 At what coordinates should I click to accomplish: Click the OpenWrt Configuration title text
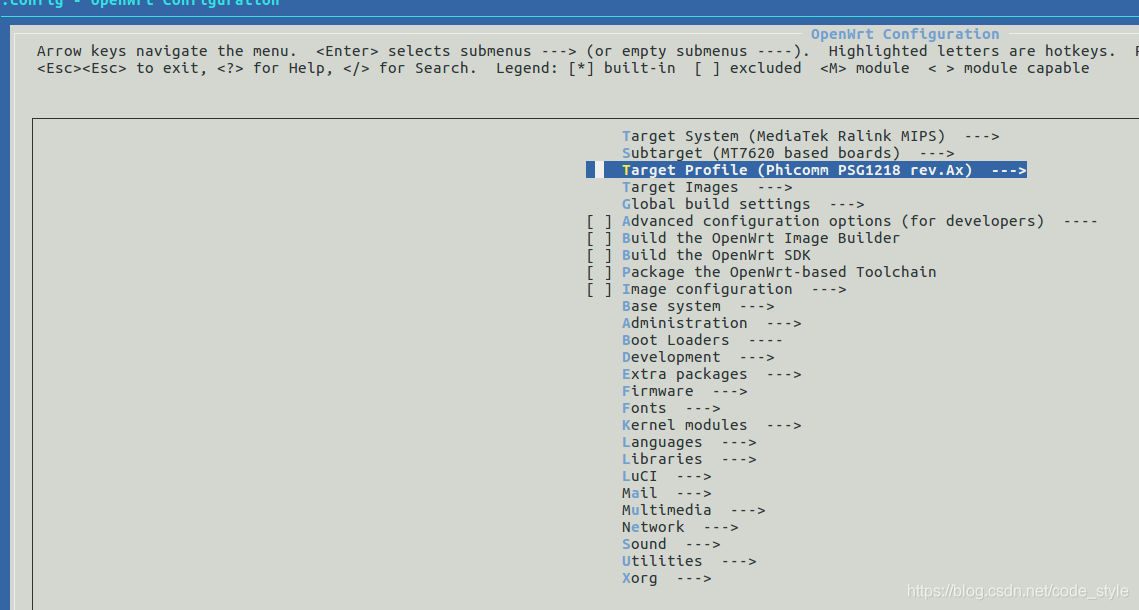[904, 34]
